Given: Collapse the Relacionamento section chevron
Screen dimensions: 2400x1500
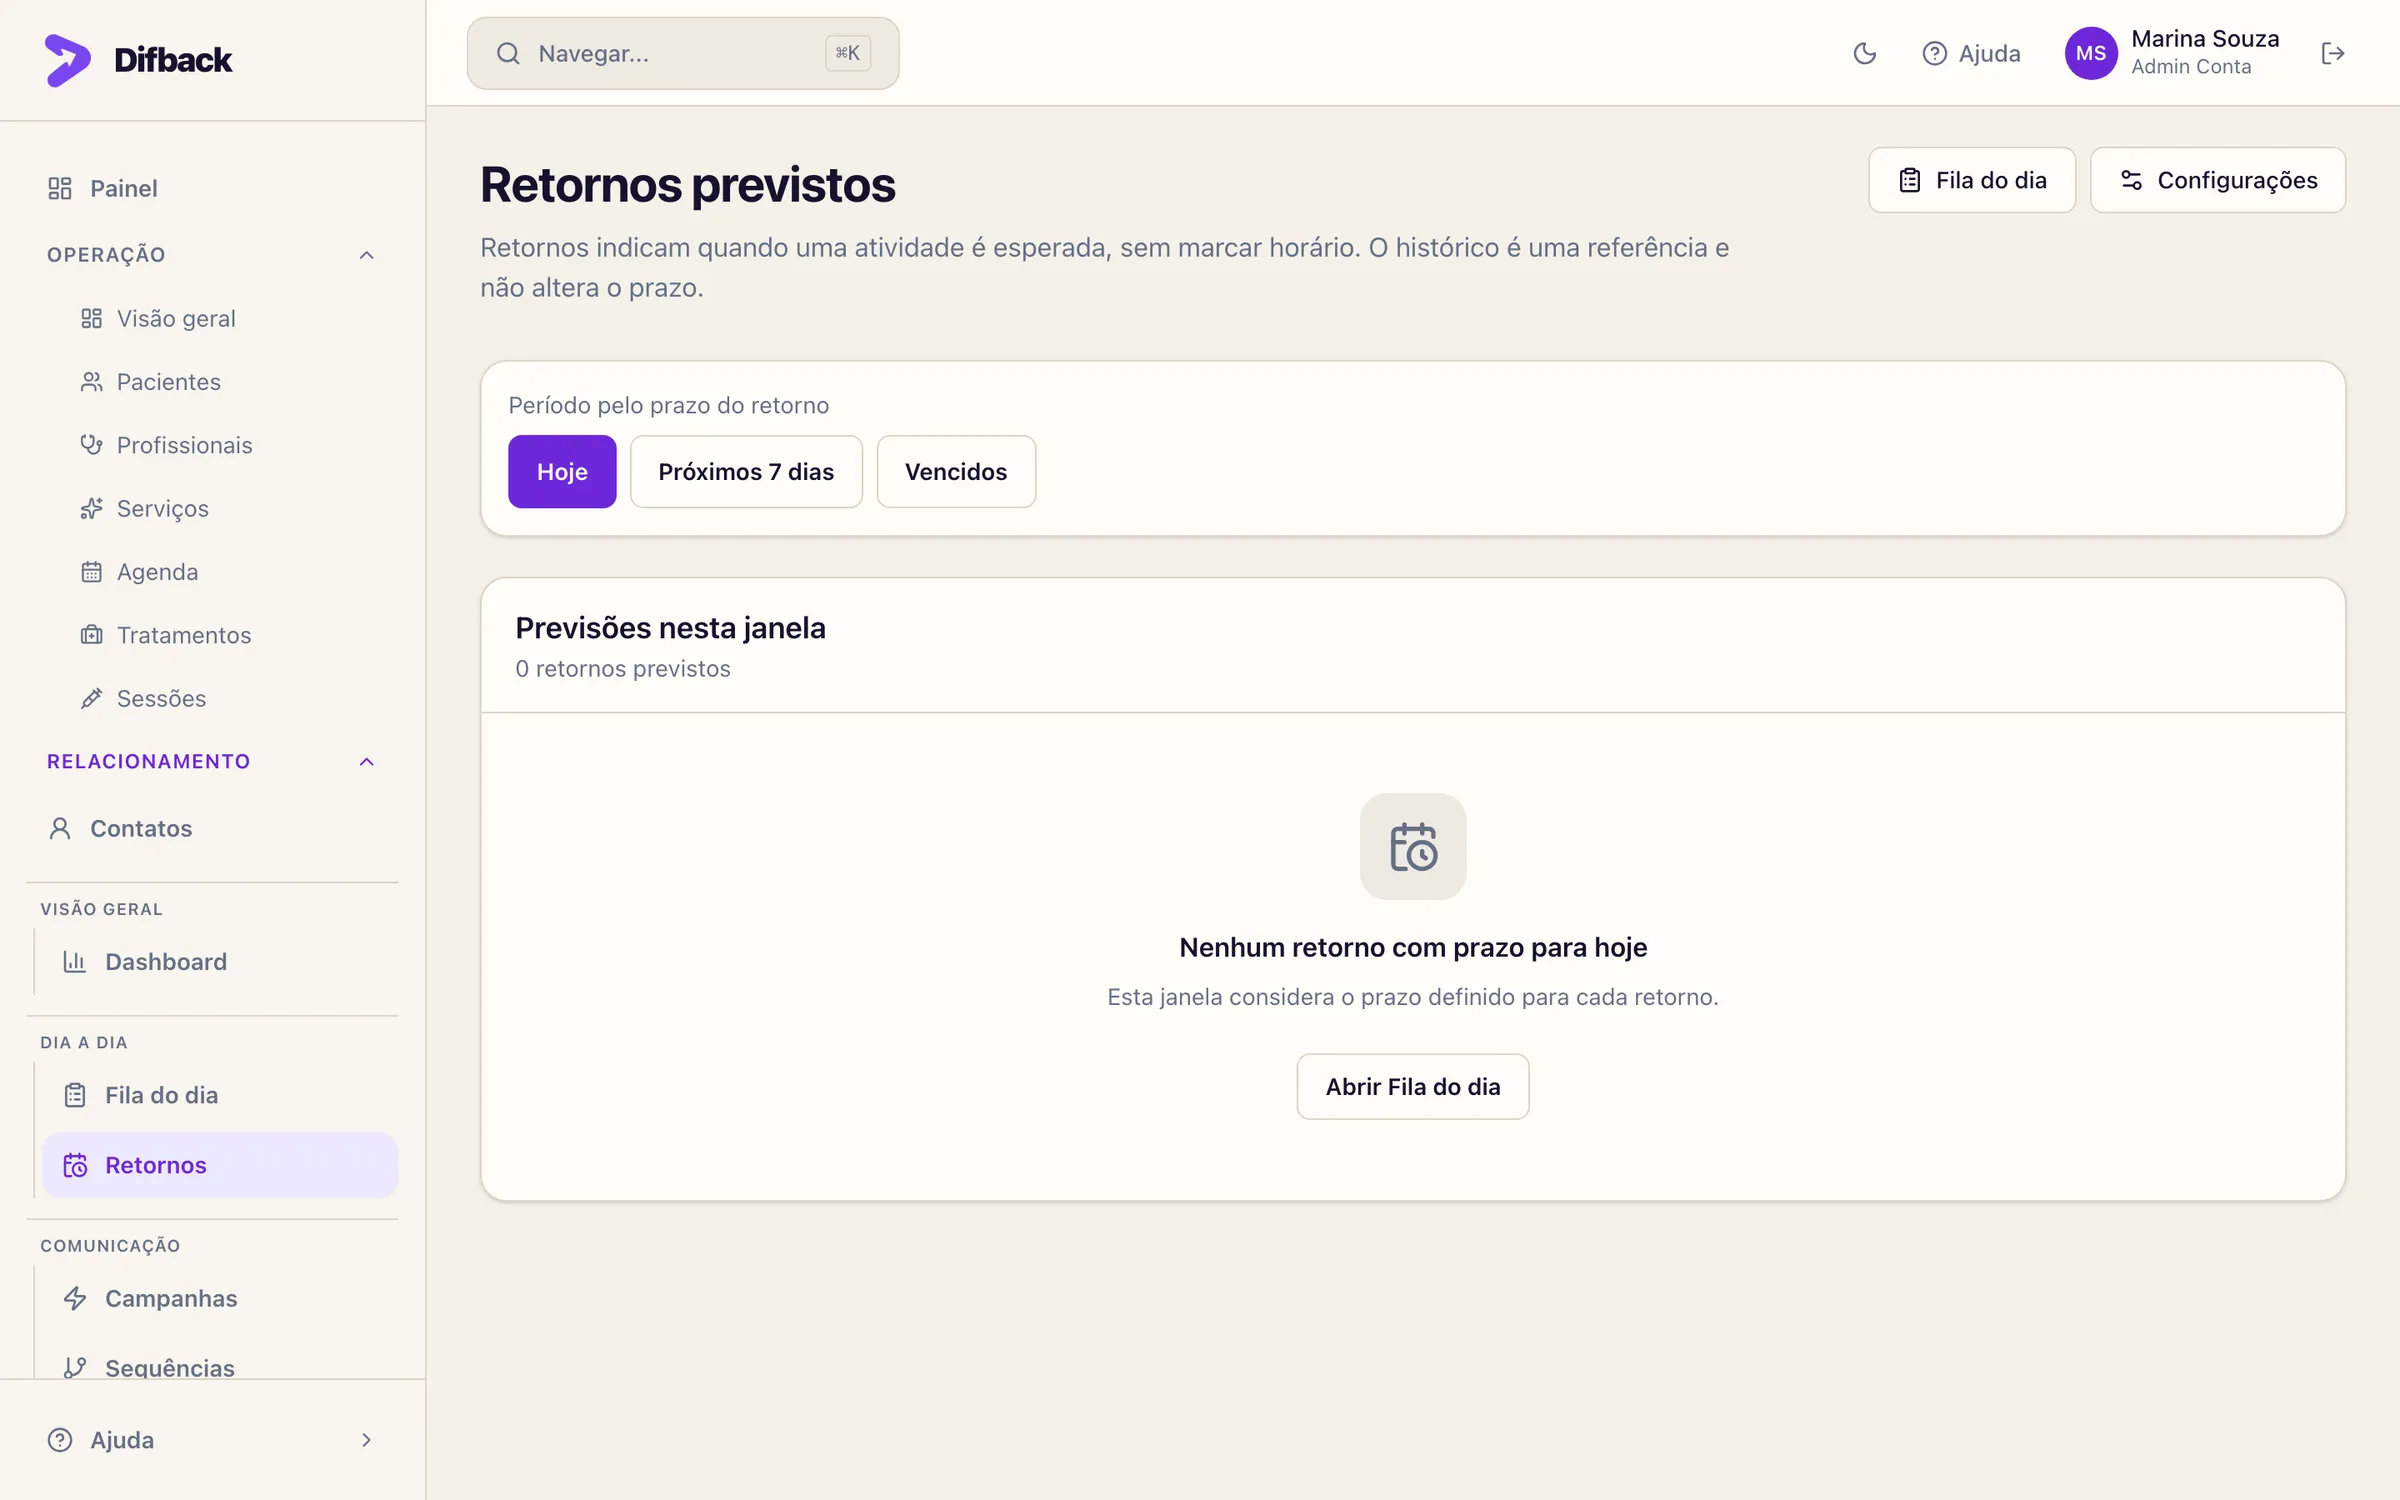Looking at the screenshot, I should [x=366, y=762].
